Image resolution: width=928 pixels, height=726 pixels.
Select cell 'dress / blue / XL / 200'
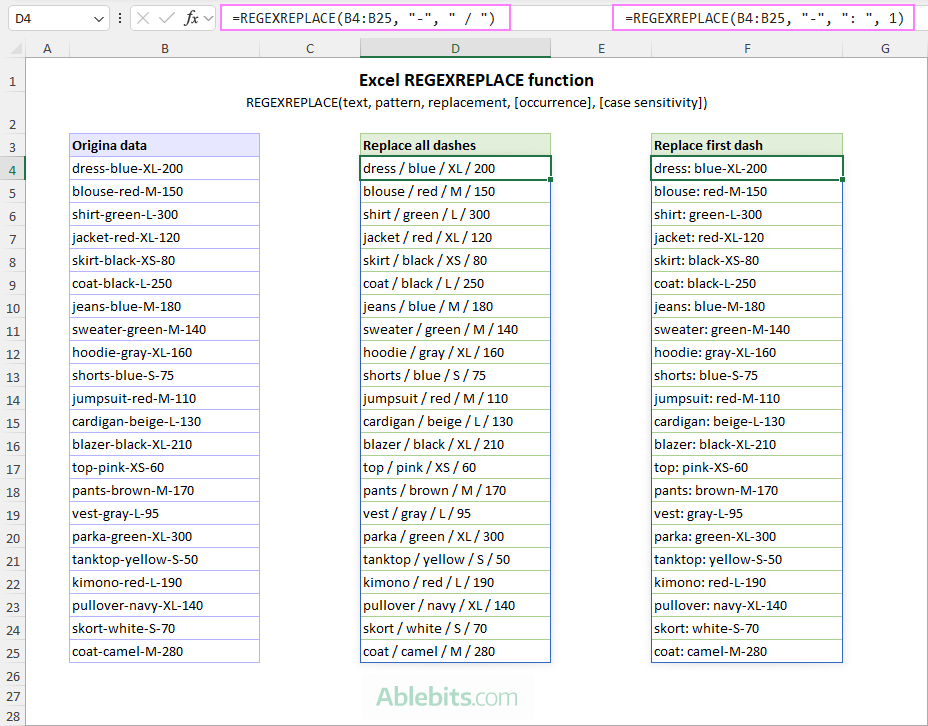[x=455, y=168]
